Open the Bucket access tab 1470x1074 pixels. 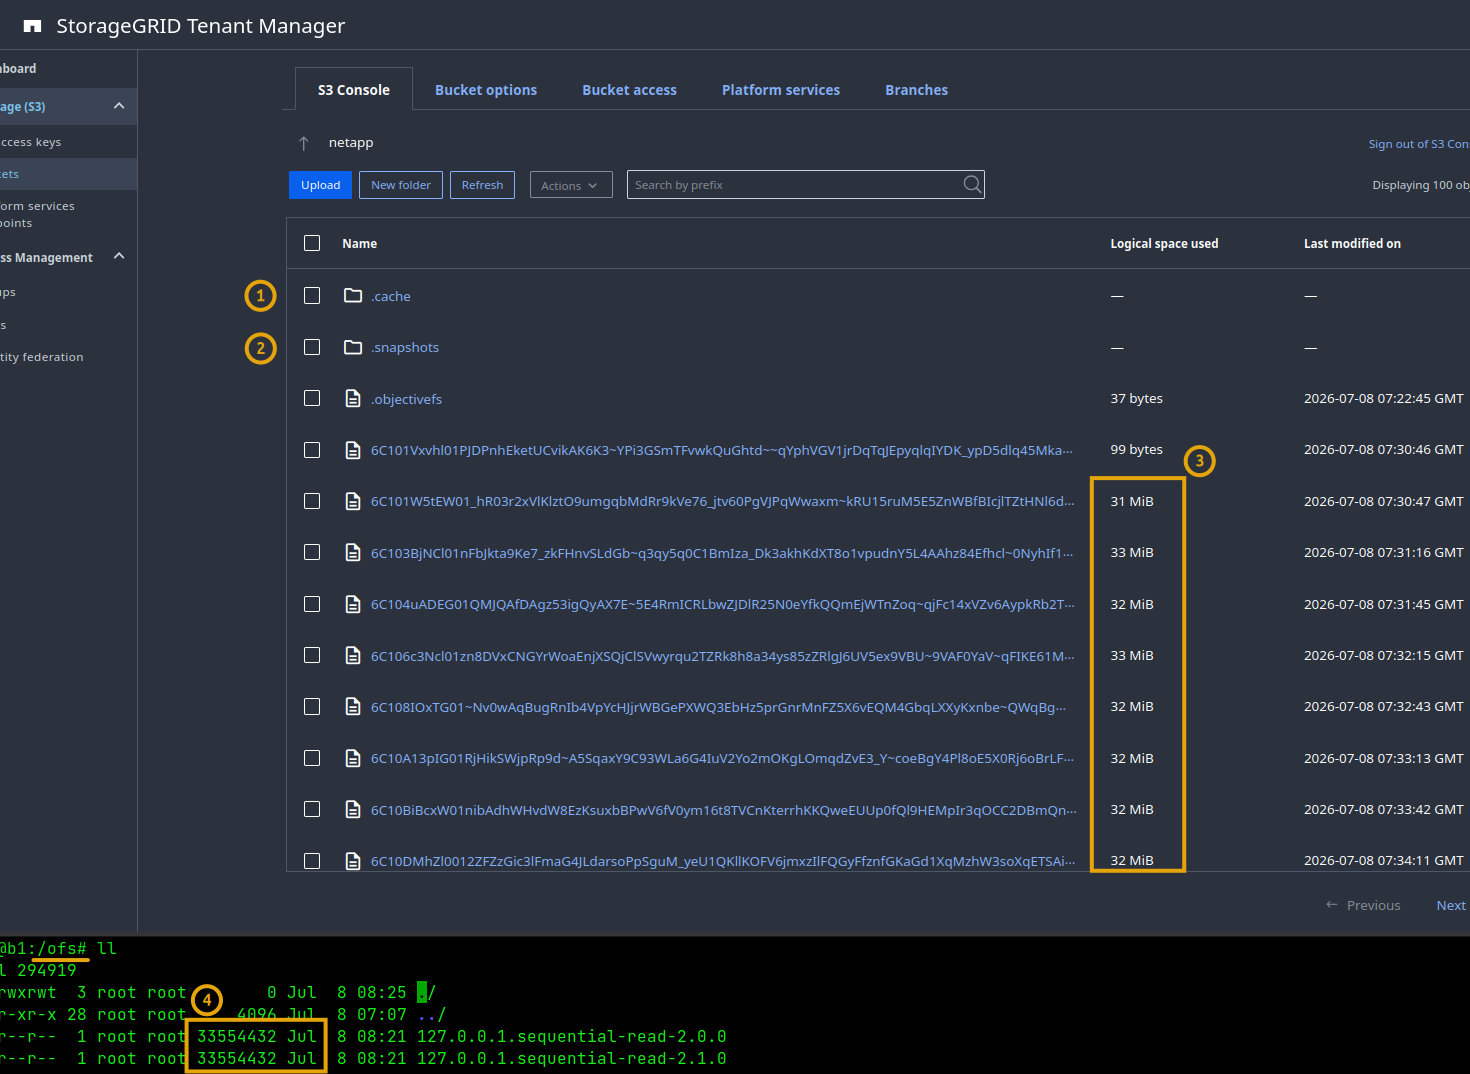[x=630, y=90]
